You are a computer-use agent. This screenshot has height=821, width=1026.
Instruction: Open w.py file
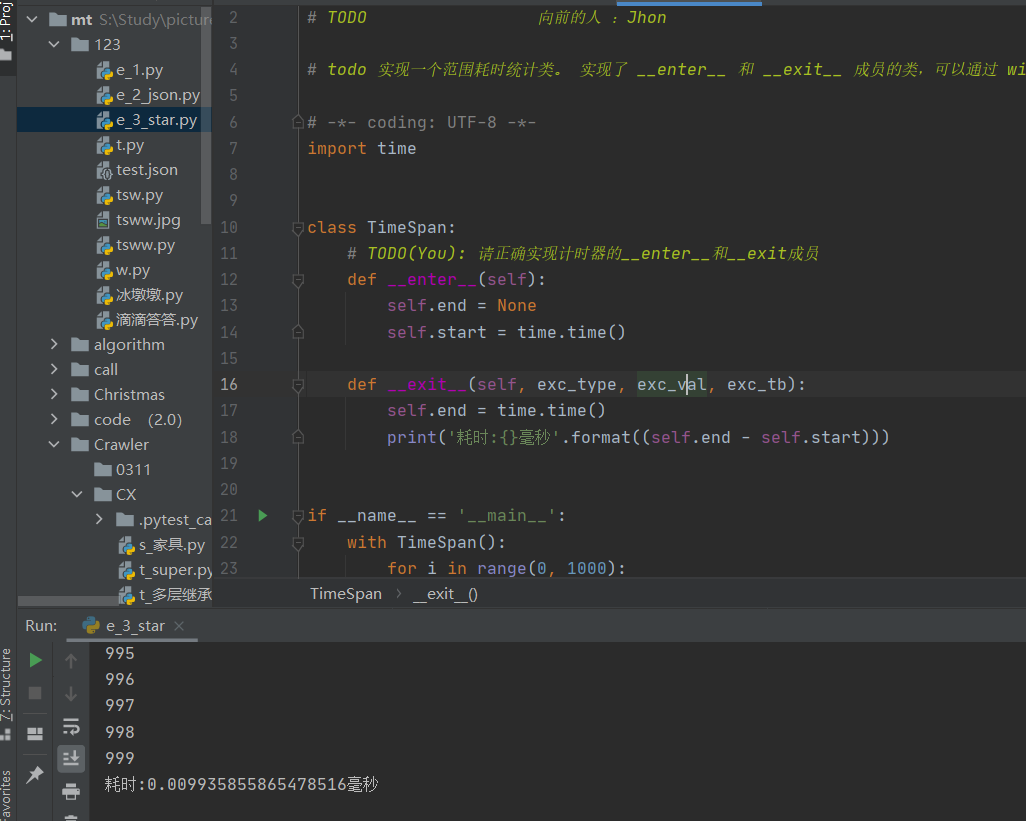pyautogui.click(x=123, y=270)
